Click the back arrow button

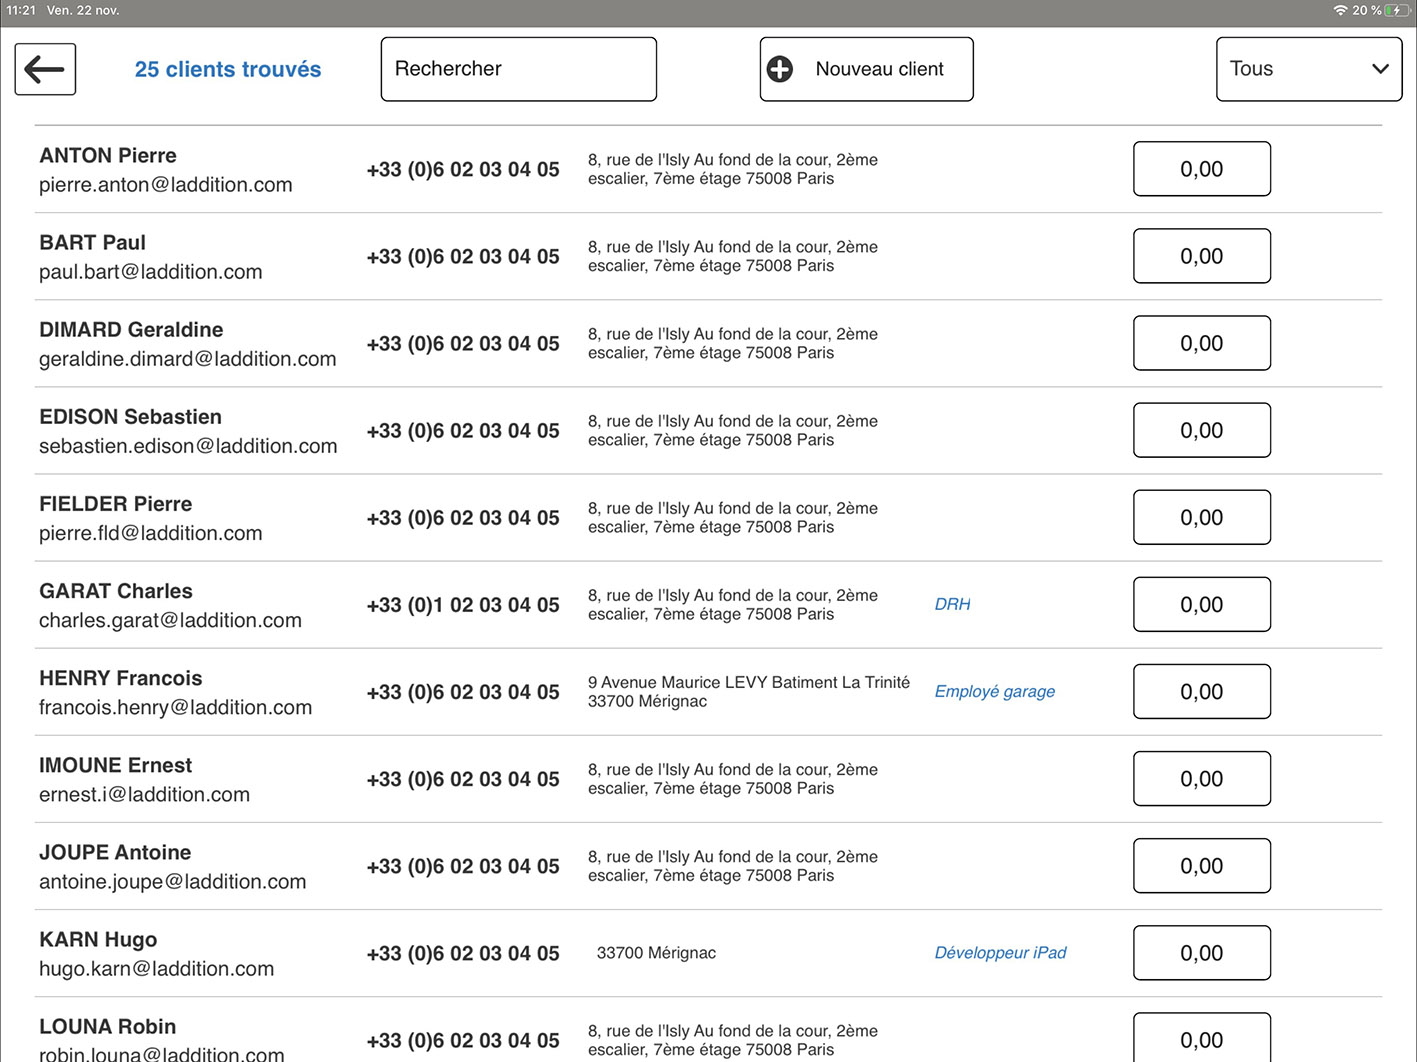point(45,70)
